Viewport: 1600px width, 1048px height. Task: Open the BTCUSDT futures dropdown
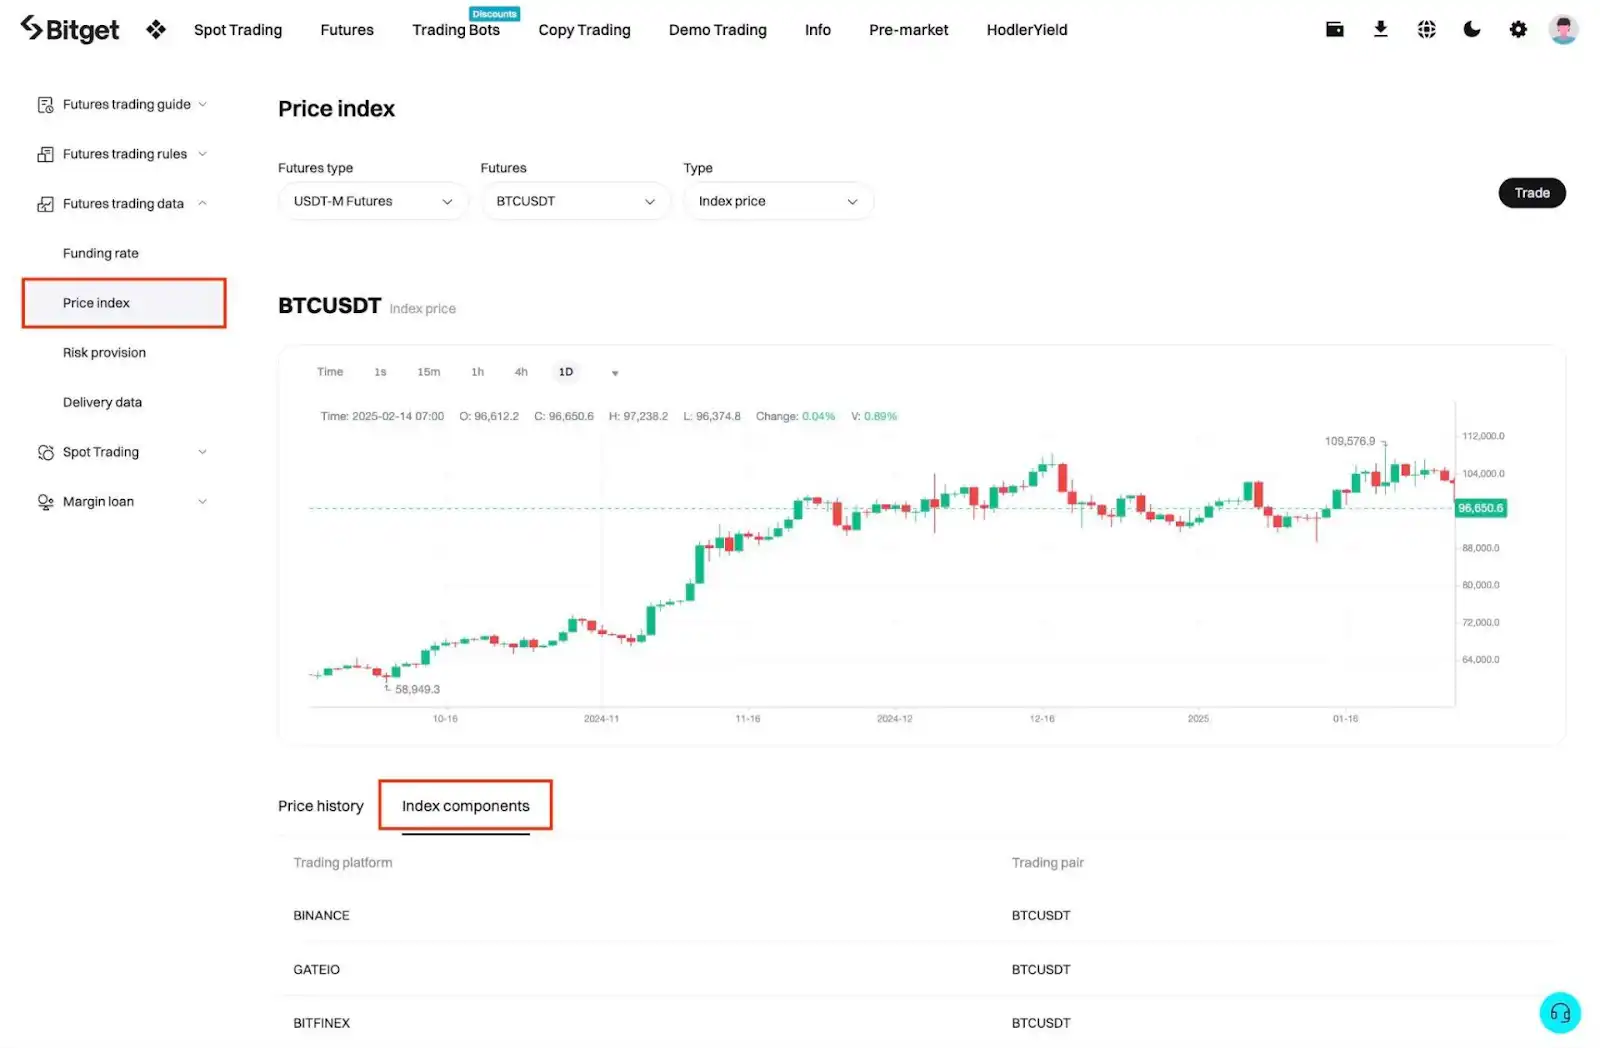[x=575, y=201]
